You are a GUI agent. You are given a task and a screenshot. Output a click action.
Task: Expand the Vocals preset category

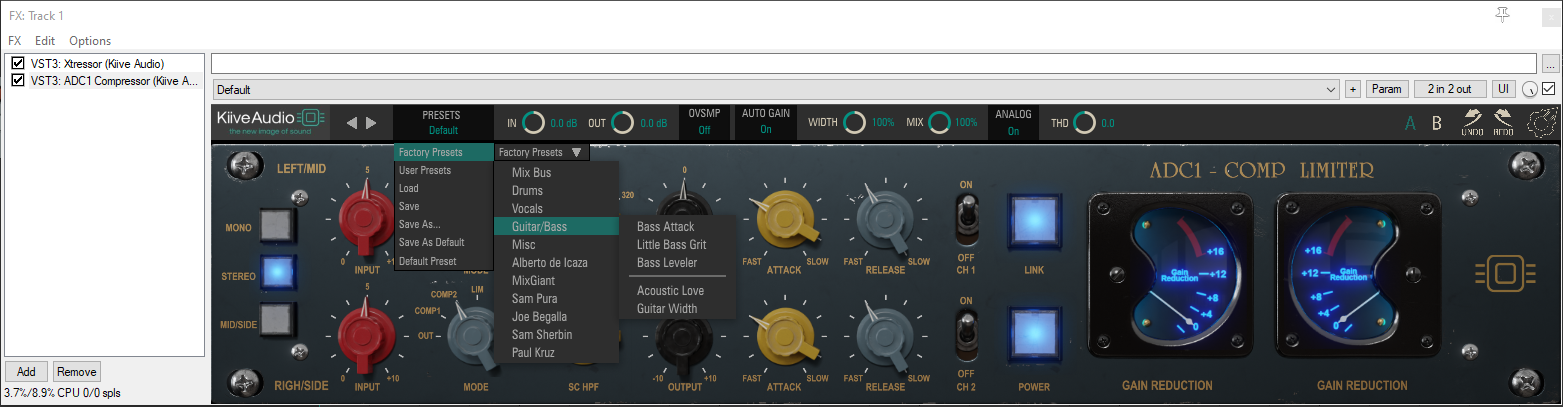557,209
